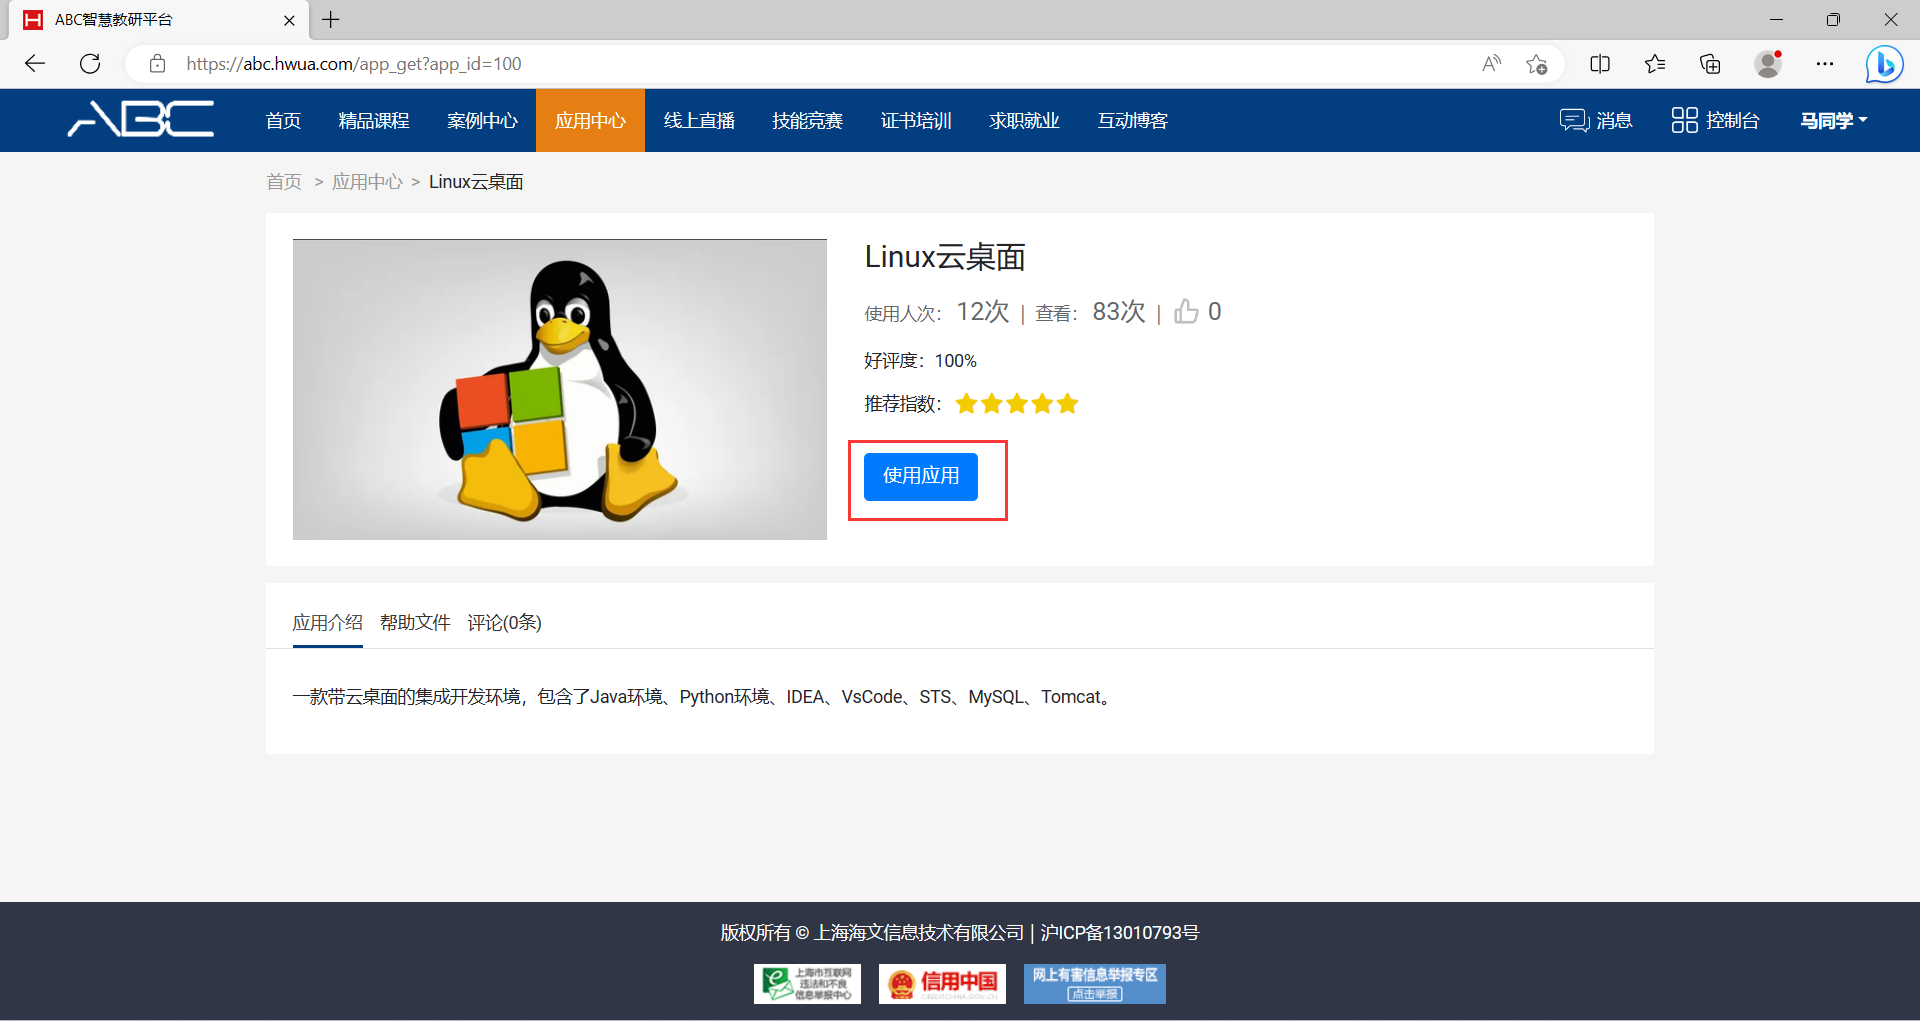The image size is (1920, 1021).
Task: Open the Favorites list icon
Action: click(x=1655, y=64)
